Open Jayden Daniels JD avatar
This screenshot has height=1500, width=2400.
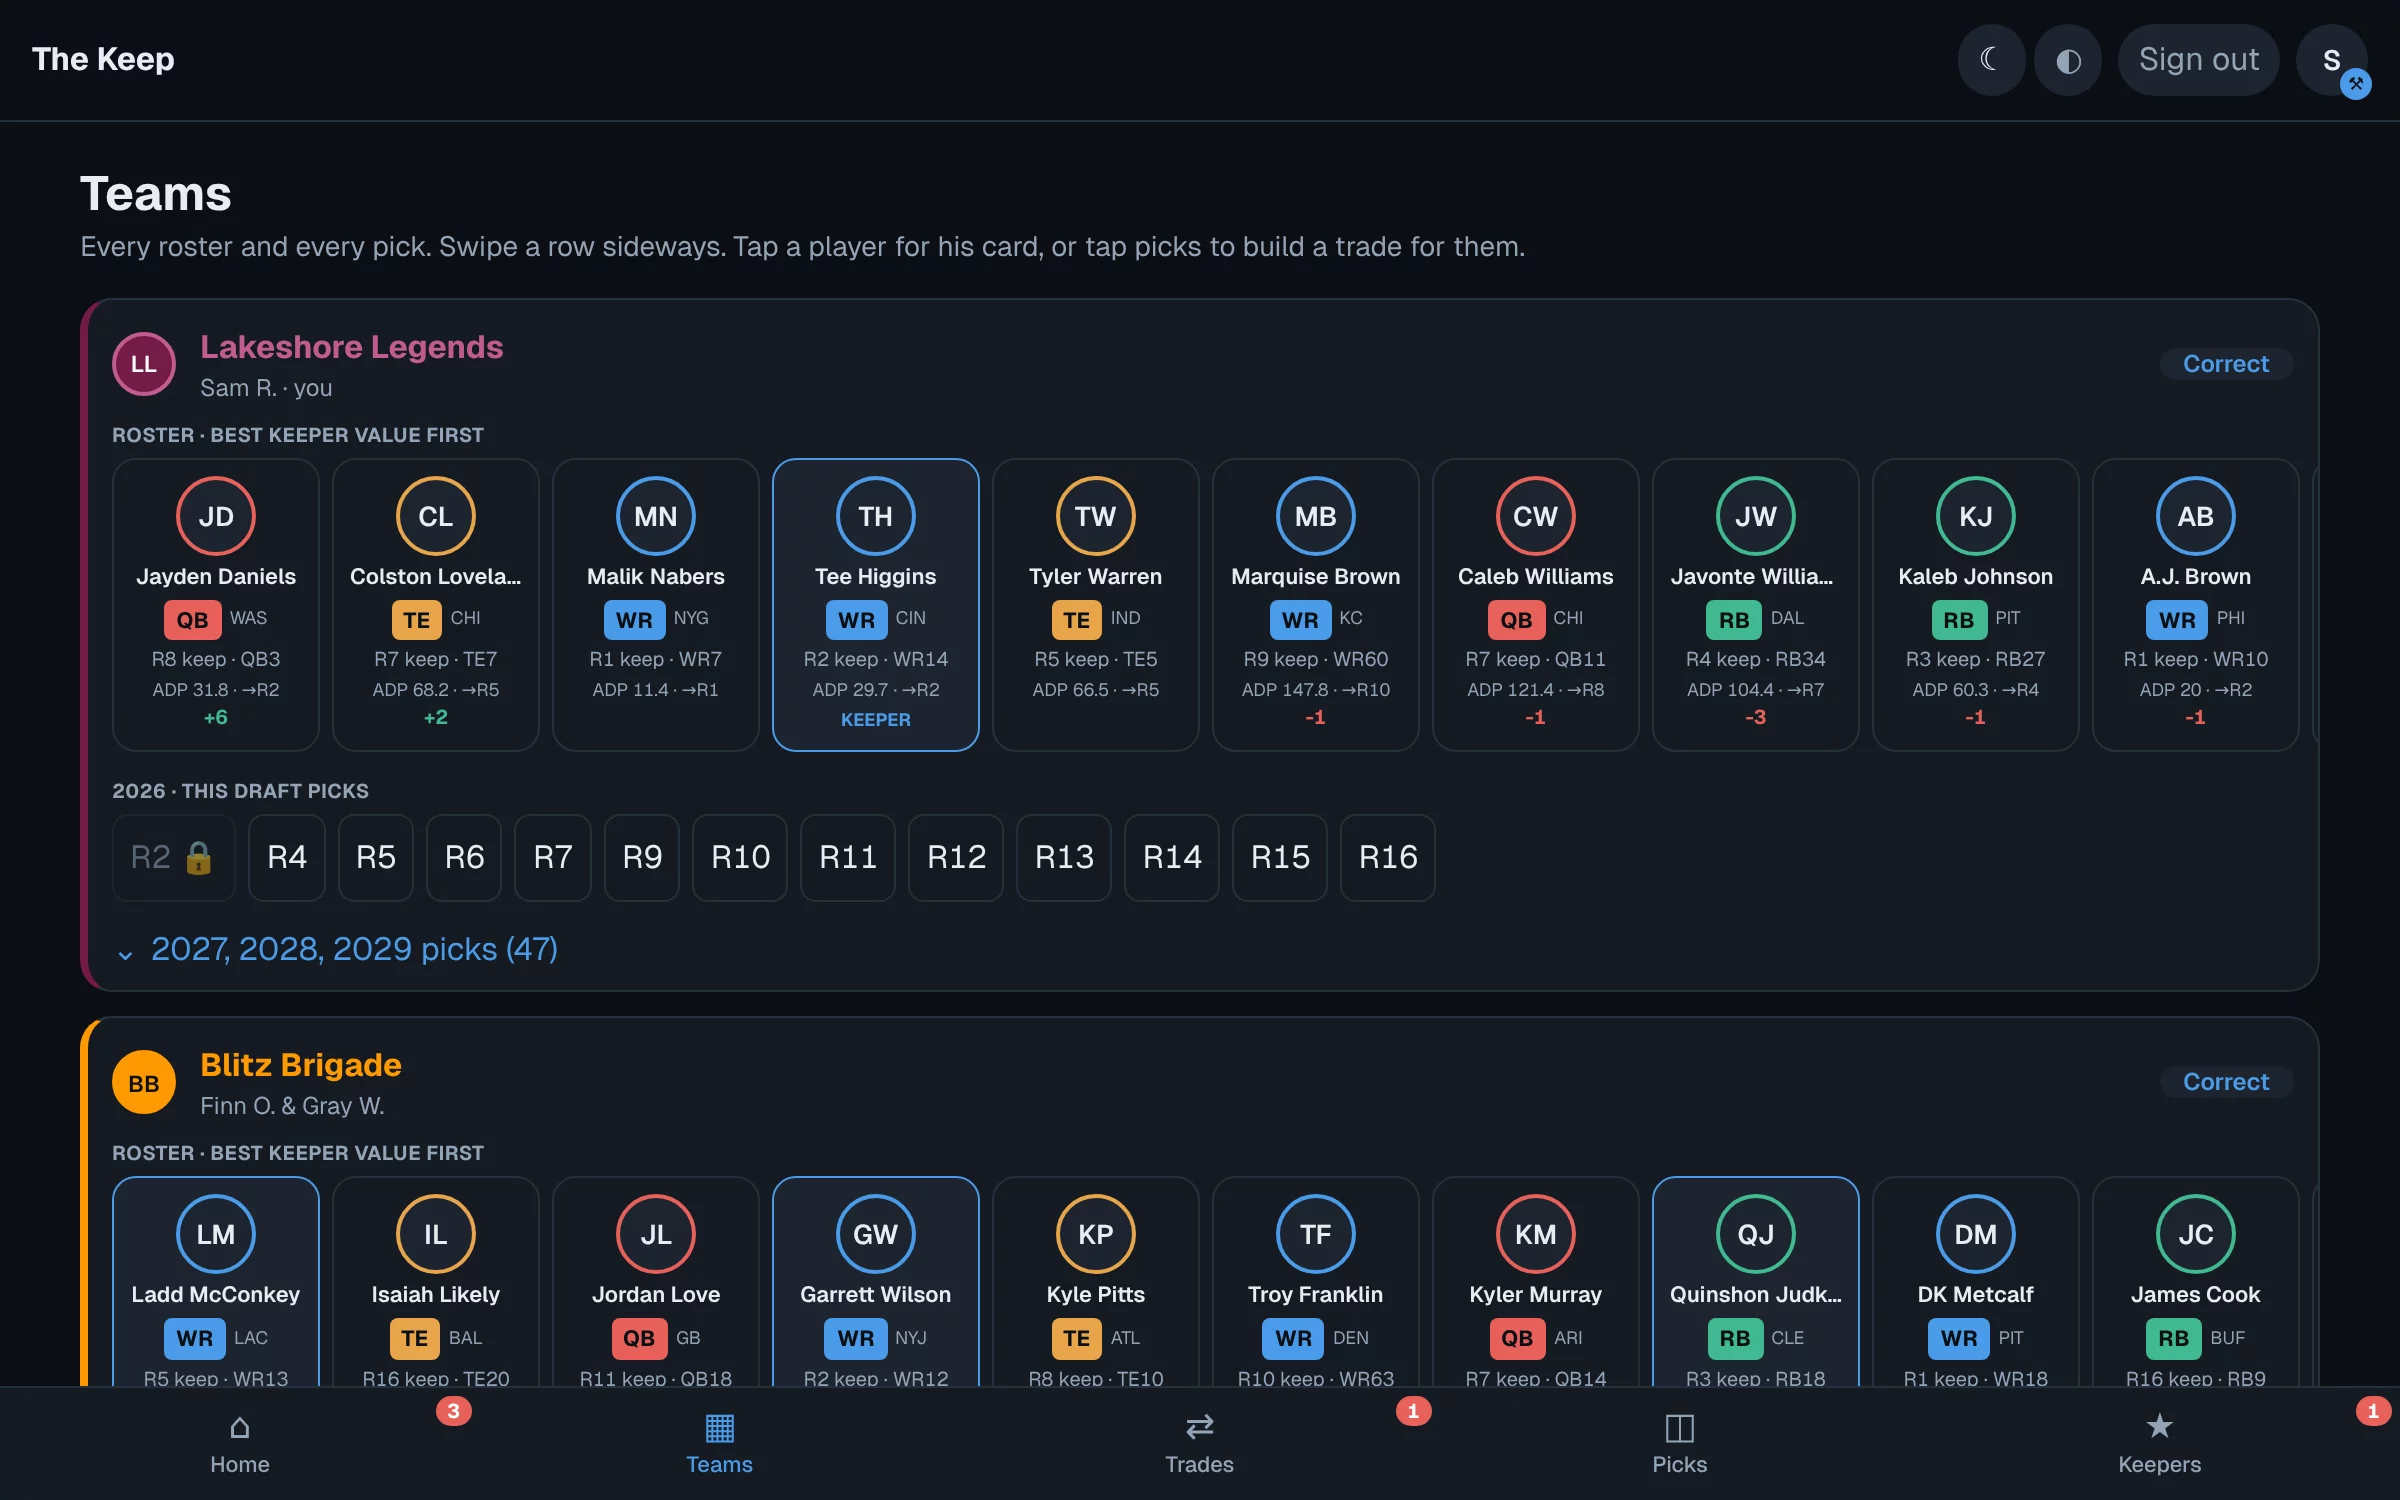coord(216,516)
